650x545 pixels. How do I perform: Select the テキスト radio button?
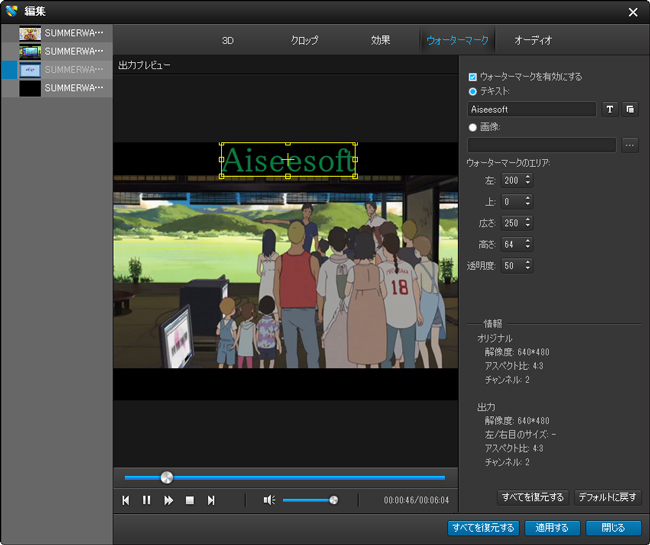[x=473, y=91]
